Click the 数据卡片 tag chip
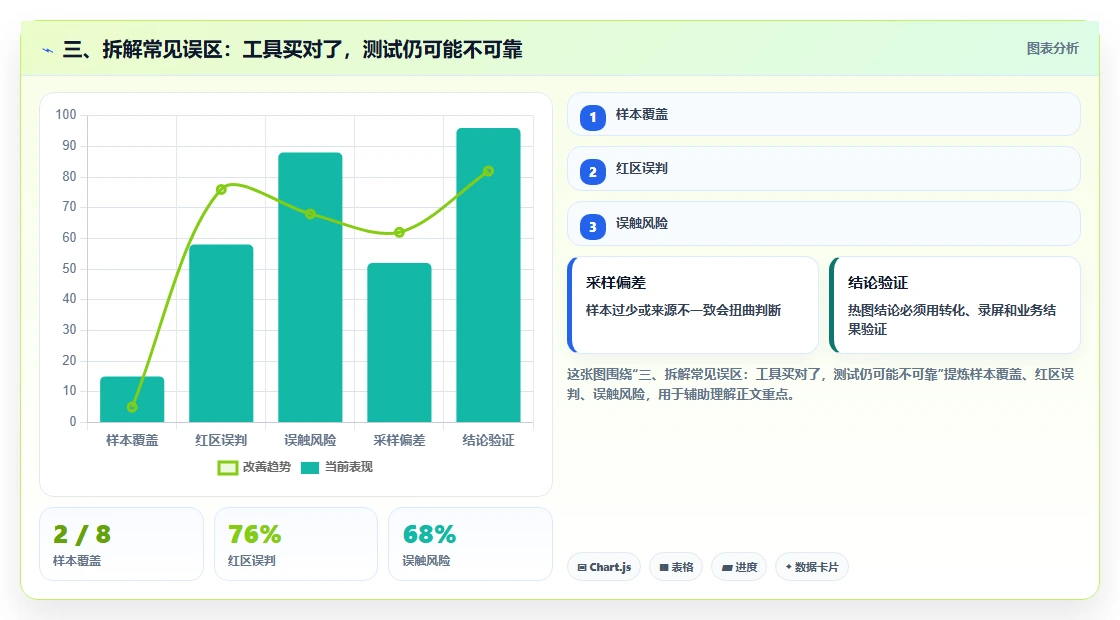1120x620 pixels. pyautogui.click(x=811, y=567)
